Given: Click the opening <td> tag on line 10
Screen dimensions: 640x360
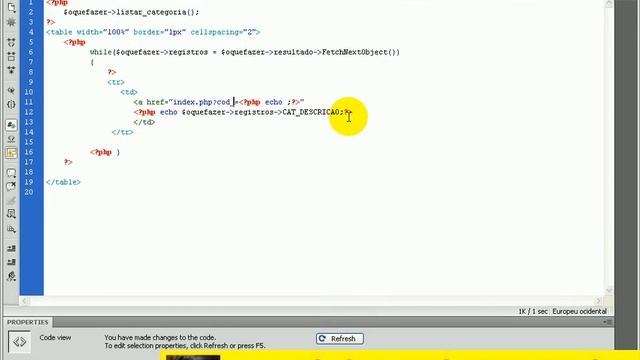Looking at the screenshot, I should [129, 92].
